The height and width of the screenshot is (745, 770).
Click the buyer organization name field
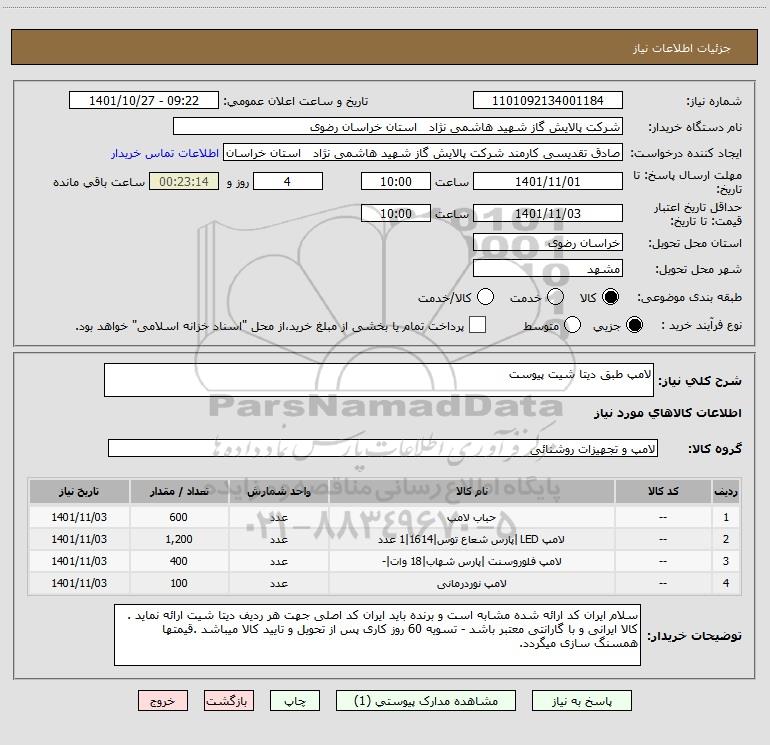click(398, 127)
